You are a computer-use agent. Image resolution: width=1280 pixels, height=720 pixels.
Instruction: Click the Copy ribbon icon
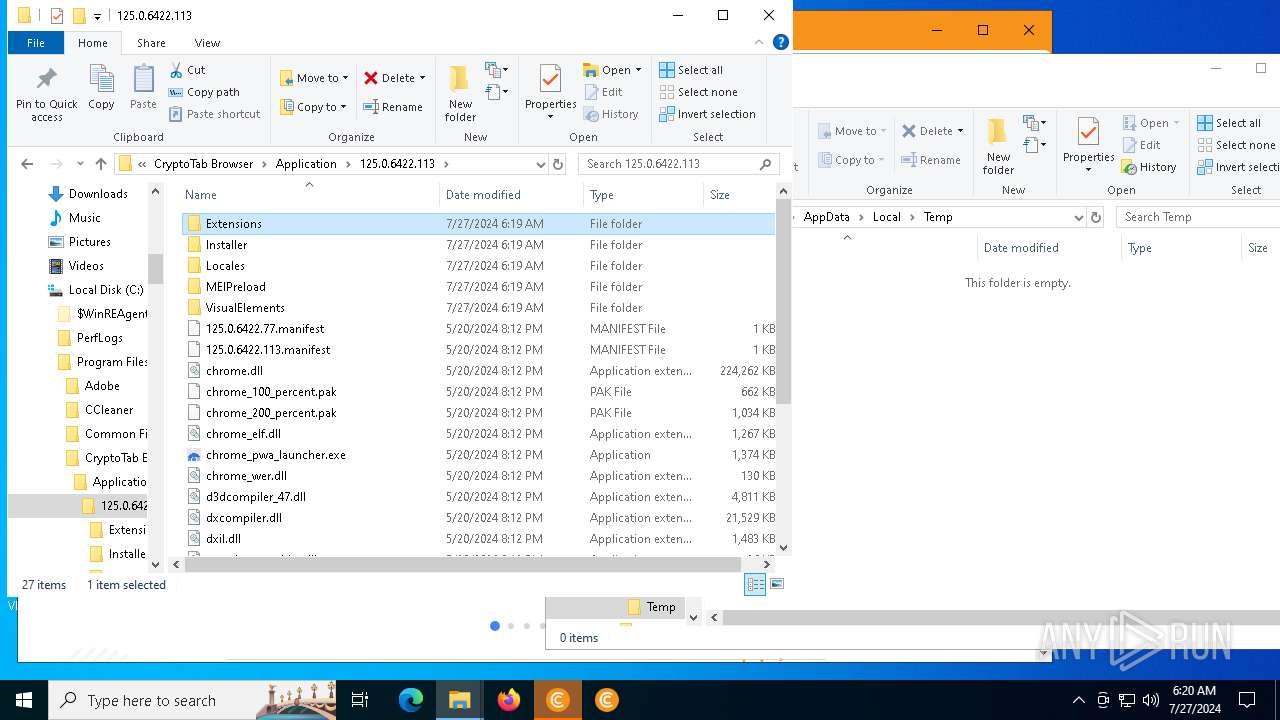(101, 87)
